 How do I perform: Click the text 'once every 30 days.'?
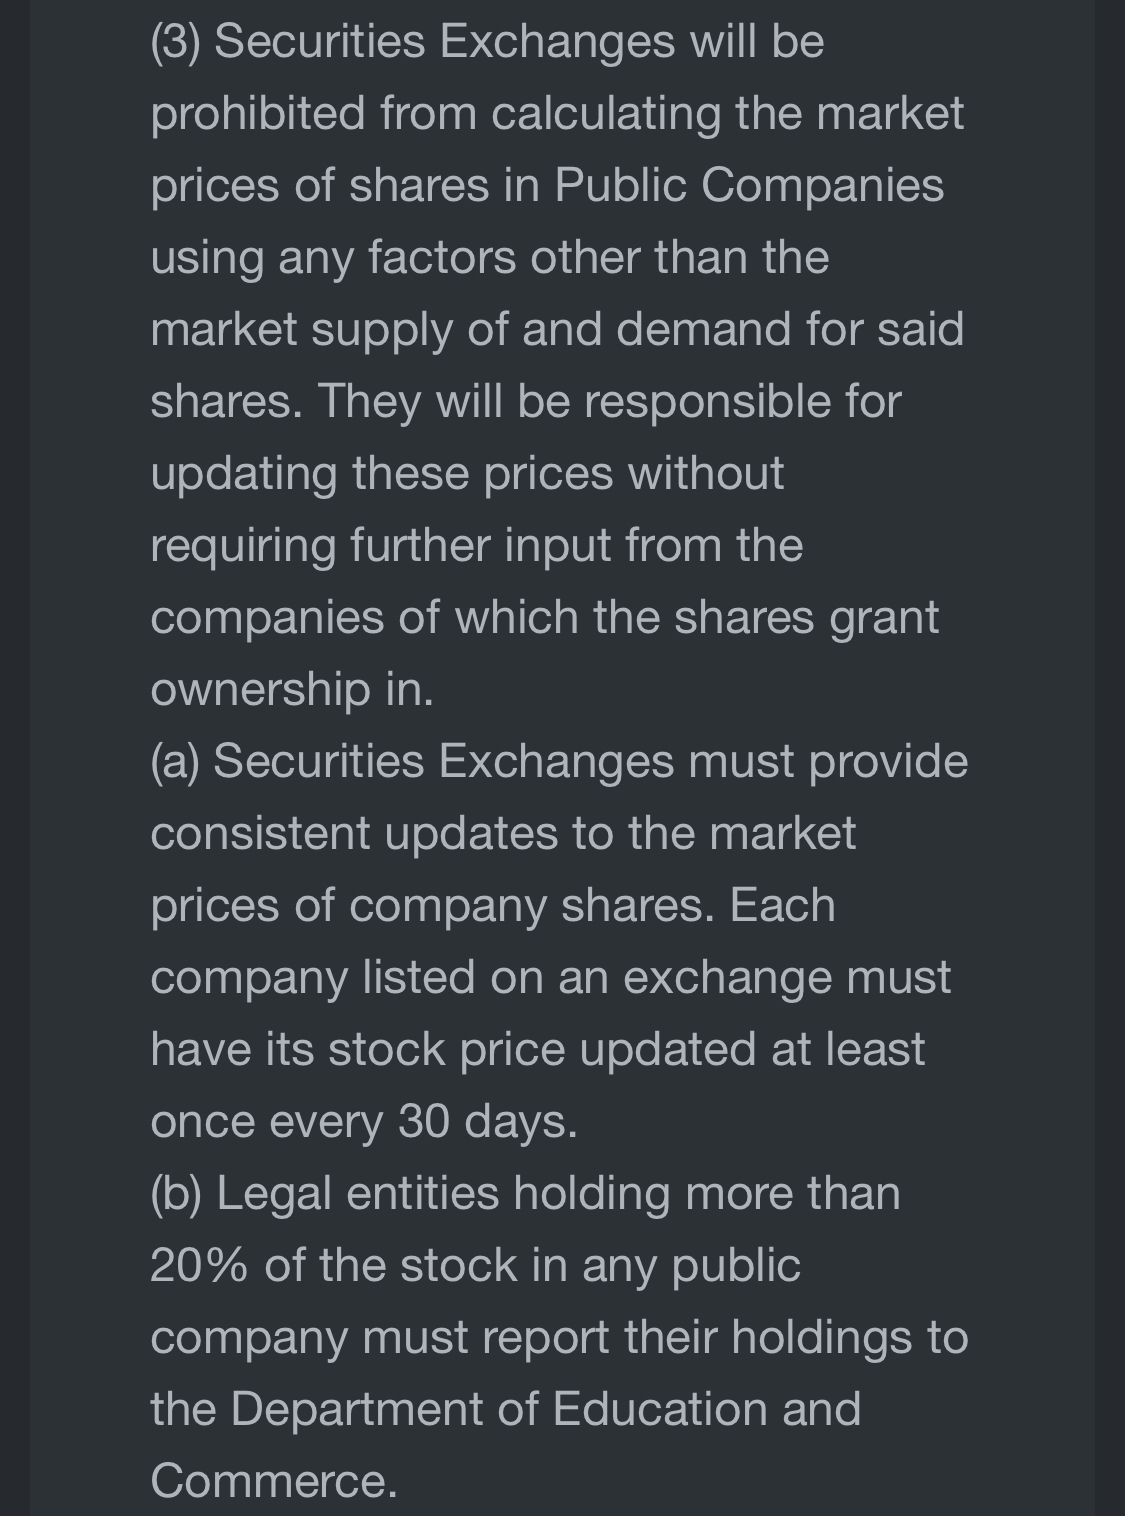coord(364,1121)
